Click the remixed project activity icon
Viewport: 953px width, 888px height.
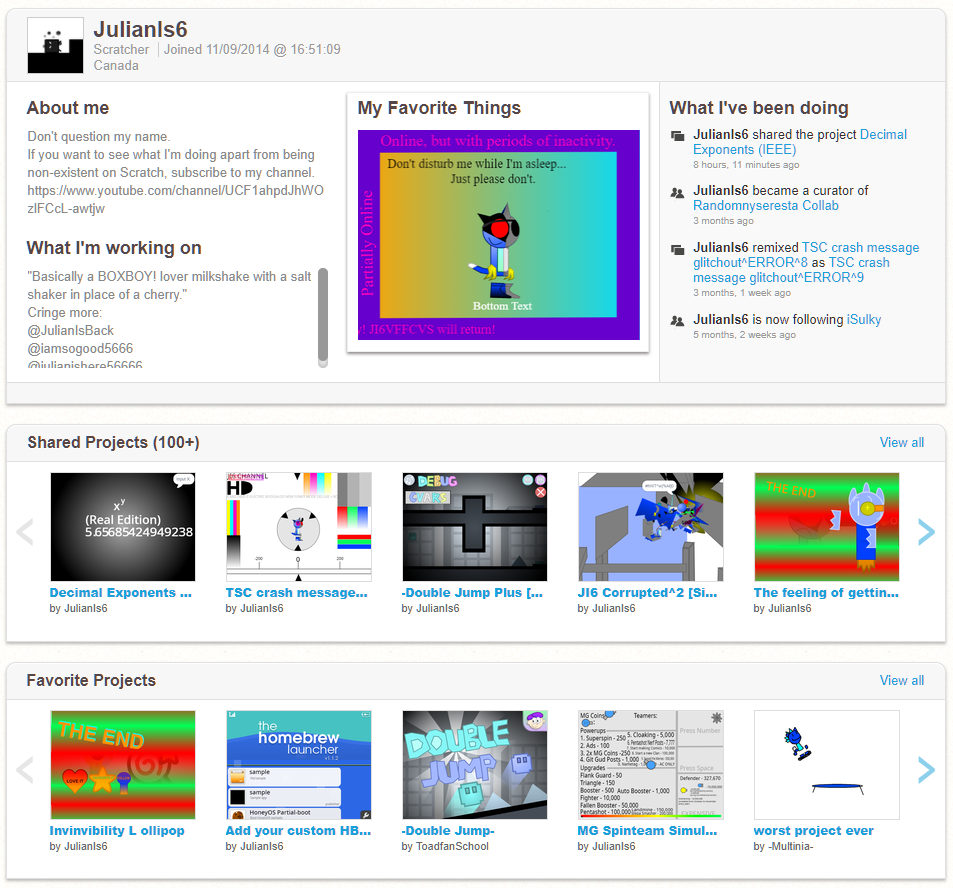click(x=678, y=249)
